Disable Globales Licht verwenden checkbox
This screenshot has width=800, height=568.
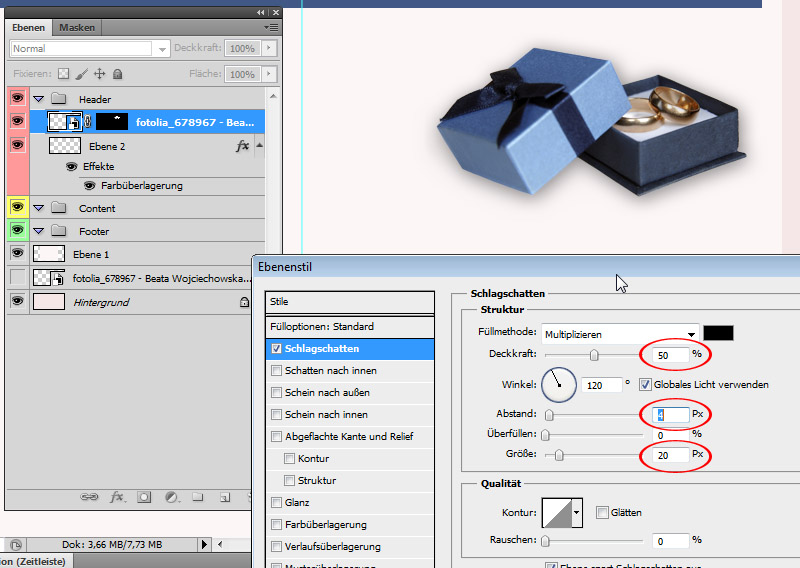point(645,384)
